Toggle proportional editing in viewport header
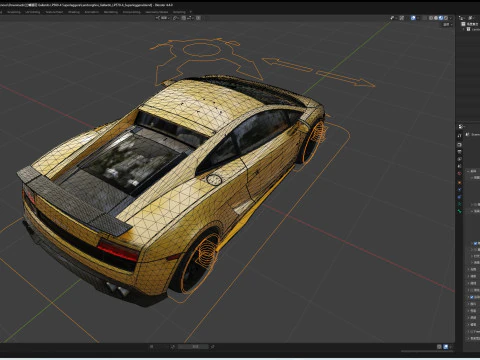 tap(198, 18)
